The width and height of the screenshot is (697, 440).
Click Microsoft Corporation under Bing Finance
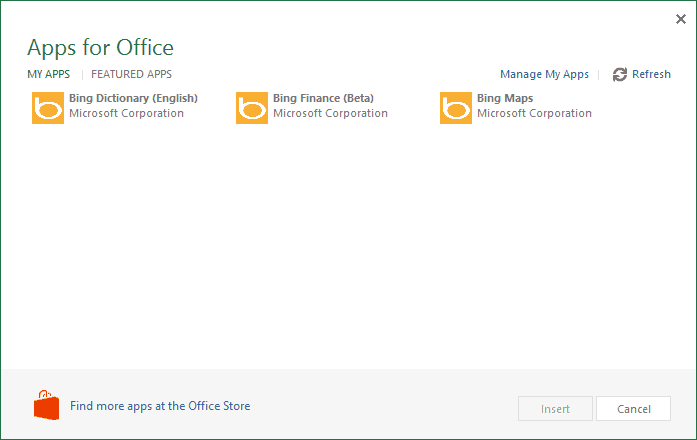click(x=330, y=113)
